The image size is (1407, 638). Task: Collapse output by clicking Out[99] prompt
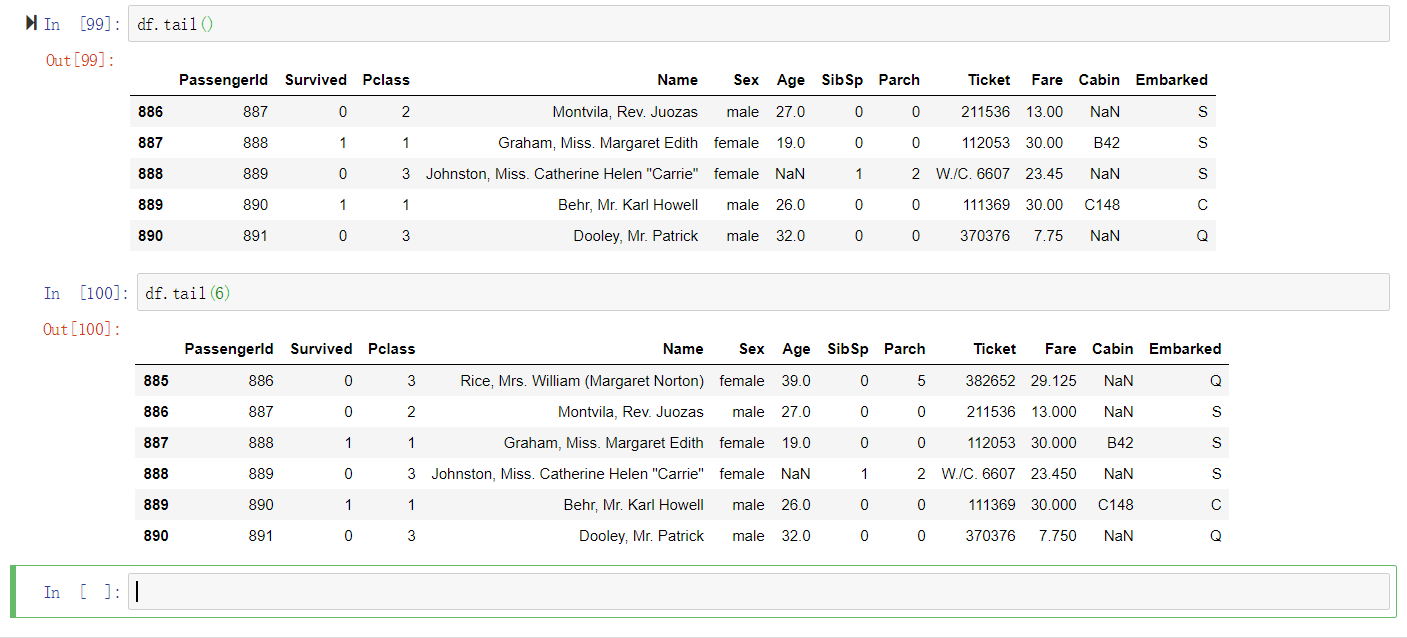[x=80, y=60]
